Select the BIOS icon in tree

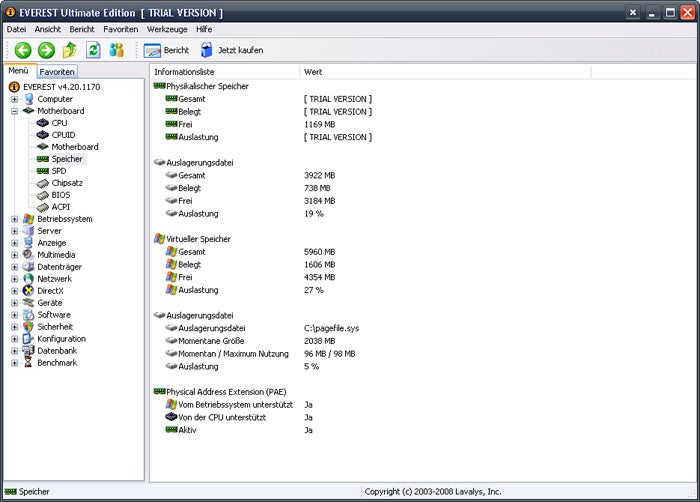(x=42, y=195)
